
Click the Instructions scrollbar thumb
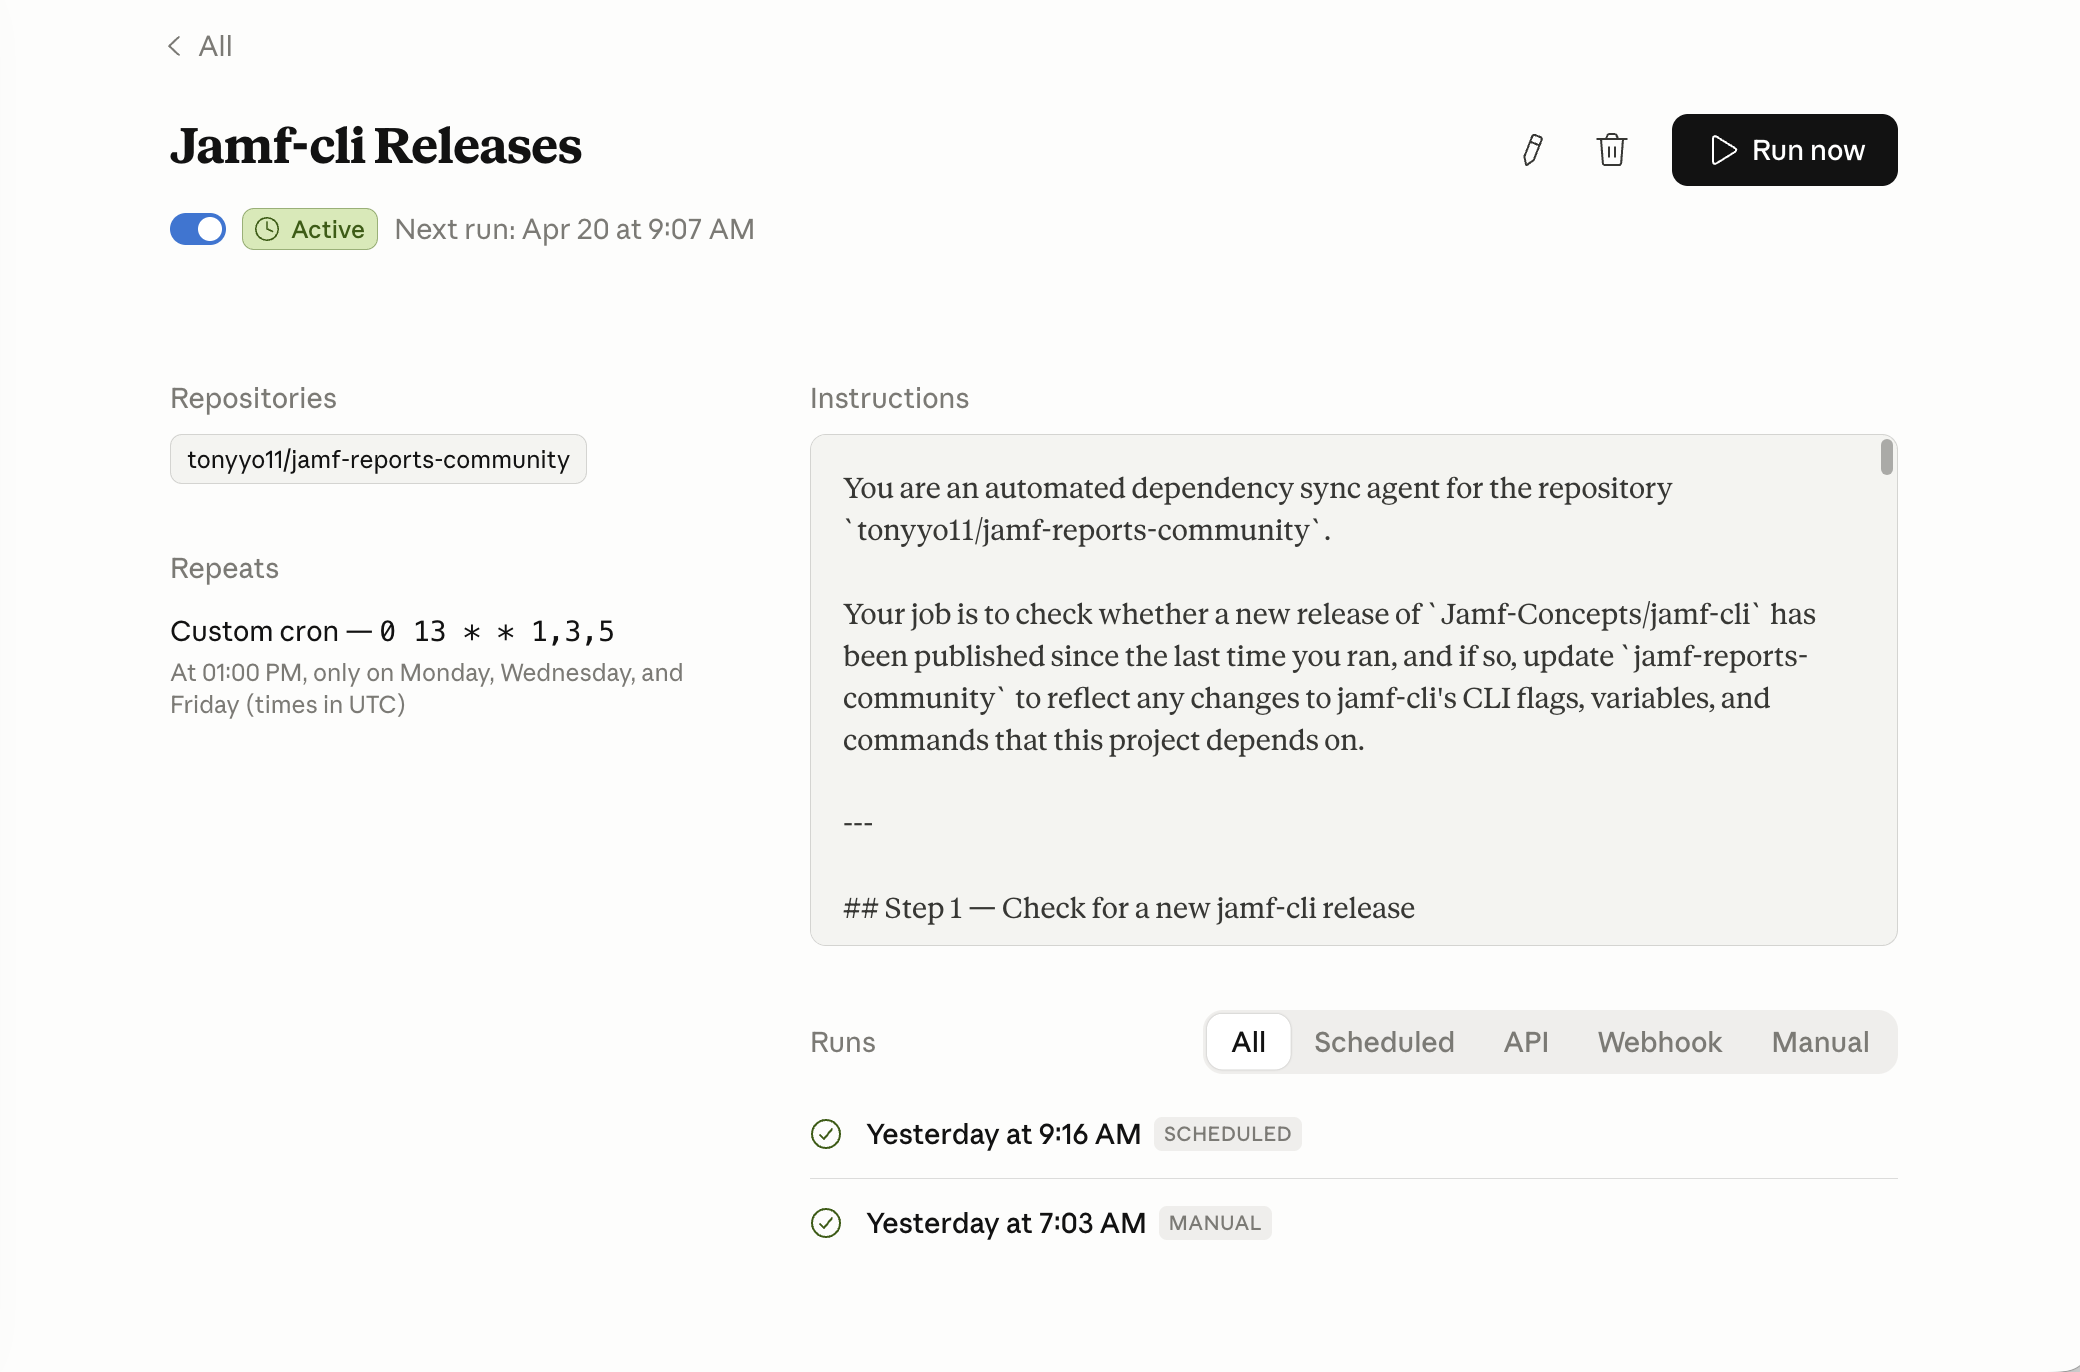point(1886,457)
